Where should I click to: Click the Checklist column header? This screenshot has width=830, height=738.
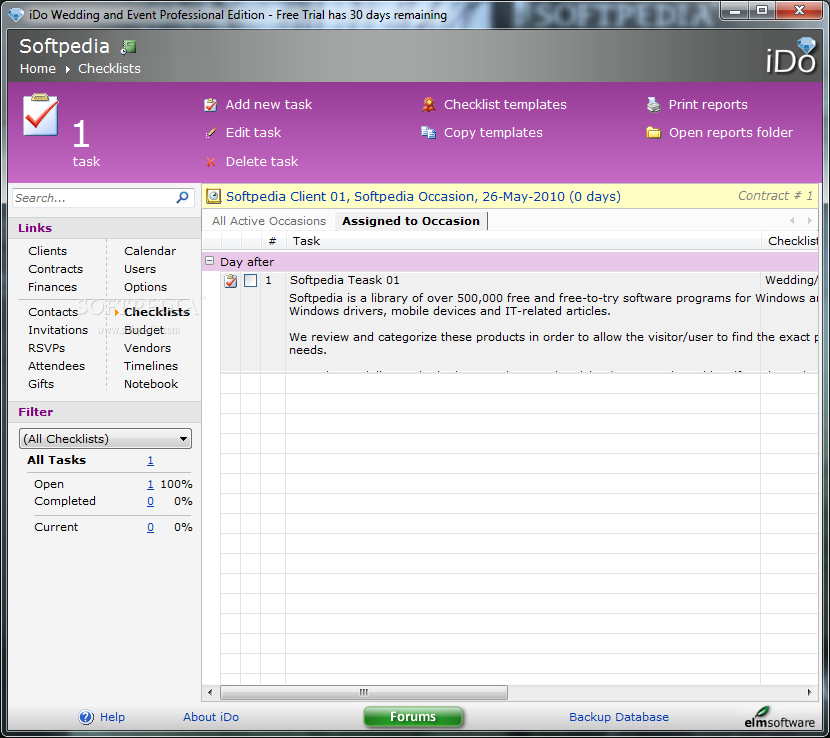pyautogui.click(x=791, y=241)
